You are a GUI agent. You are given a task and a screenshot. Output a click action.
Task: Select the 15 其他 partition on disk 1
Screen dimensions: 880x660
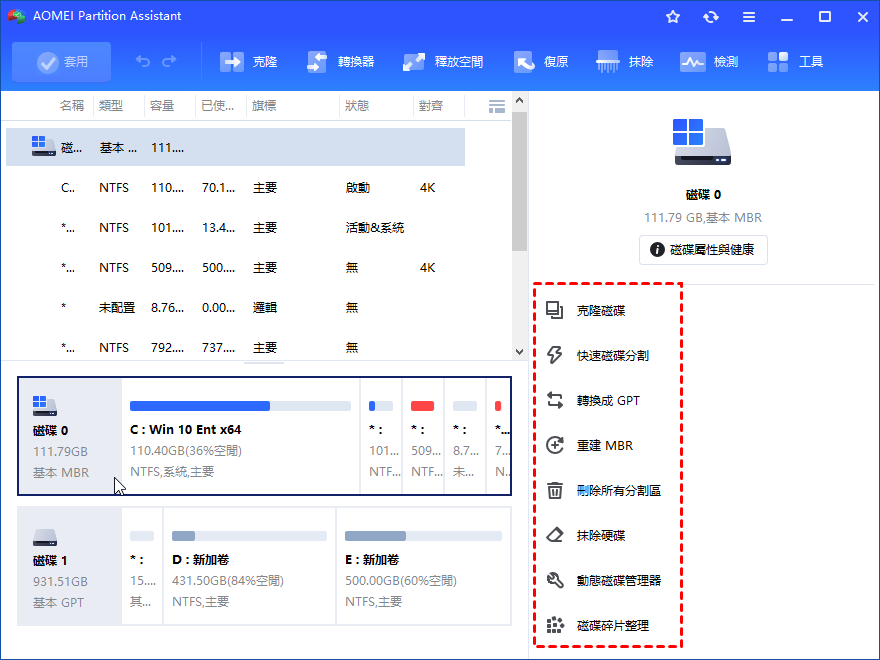click(x=143, y=566)
